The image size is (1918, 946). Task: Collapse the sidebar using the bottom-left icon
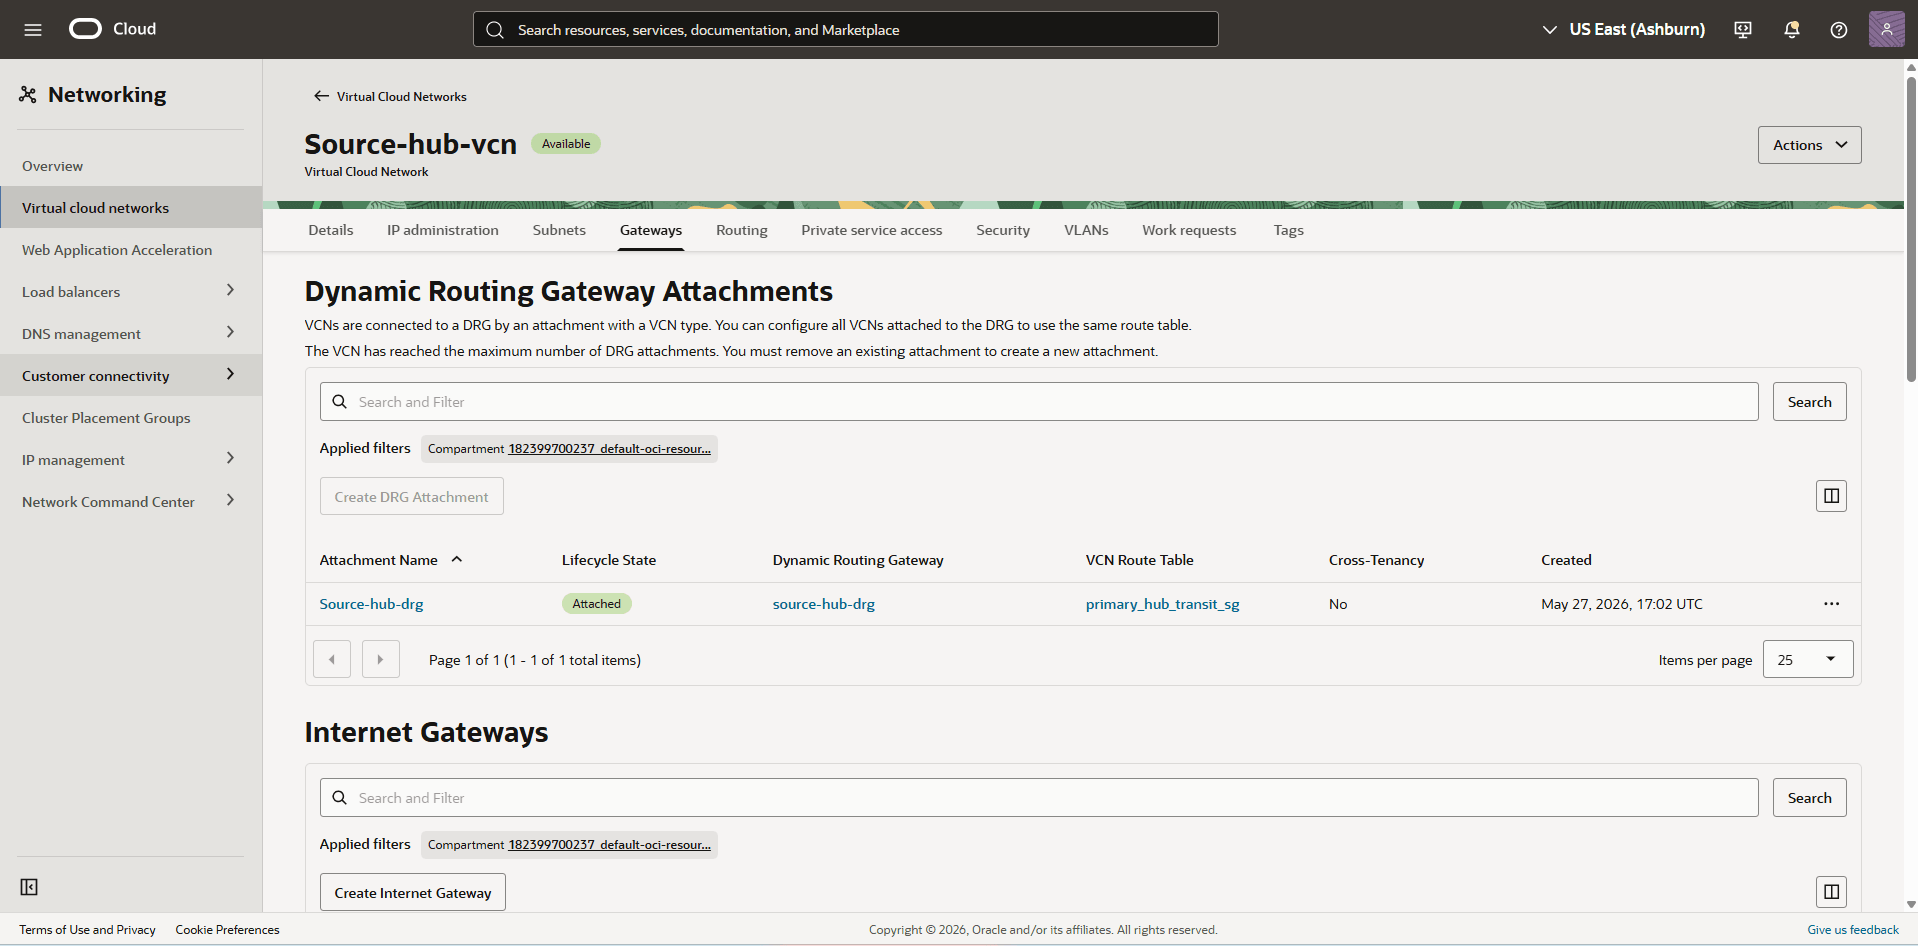tap(29, 887)
